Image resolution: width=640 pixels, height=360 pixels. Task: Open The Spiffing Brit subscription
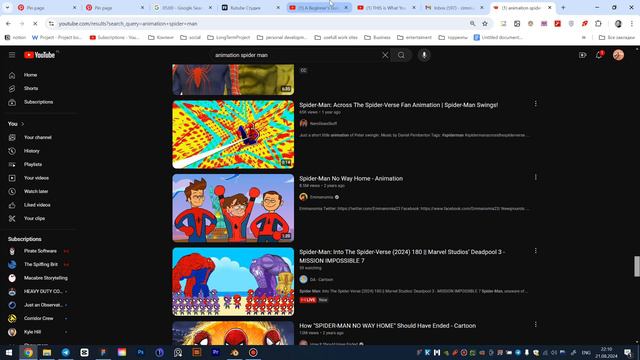coord(39,264)
